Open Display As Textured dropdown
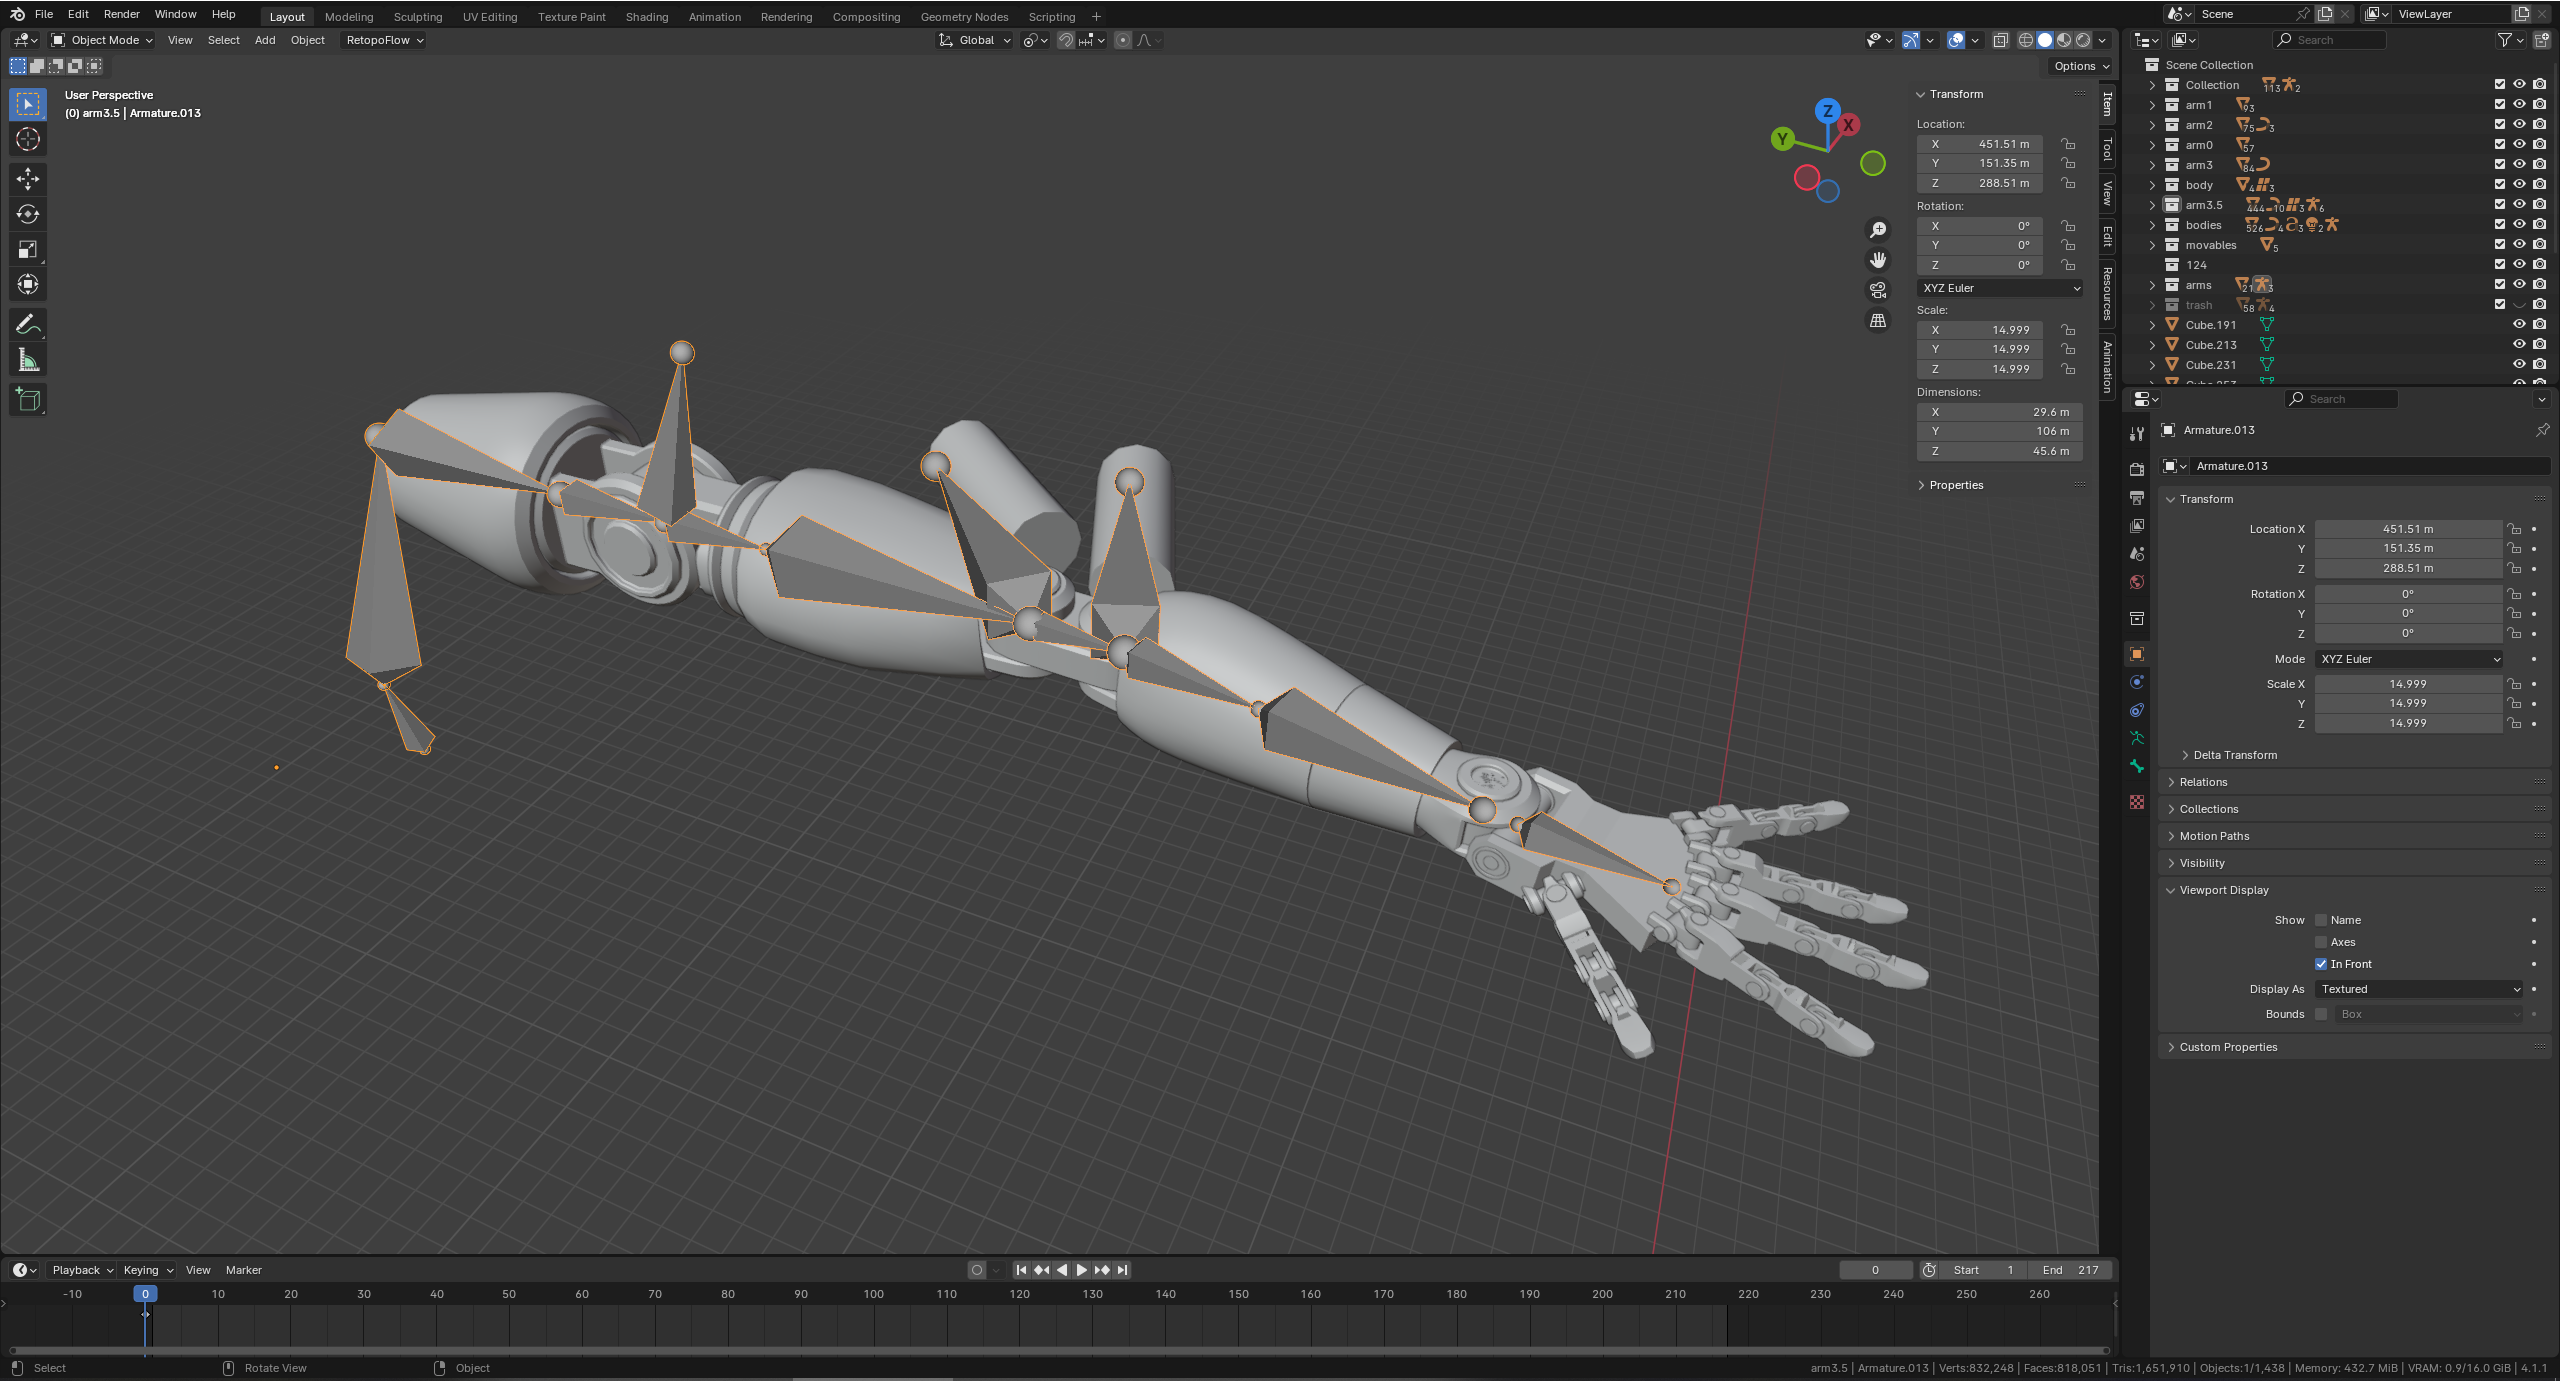The image size is (2560, 1381). (x=2419, y=989)
